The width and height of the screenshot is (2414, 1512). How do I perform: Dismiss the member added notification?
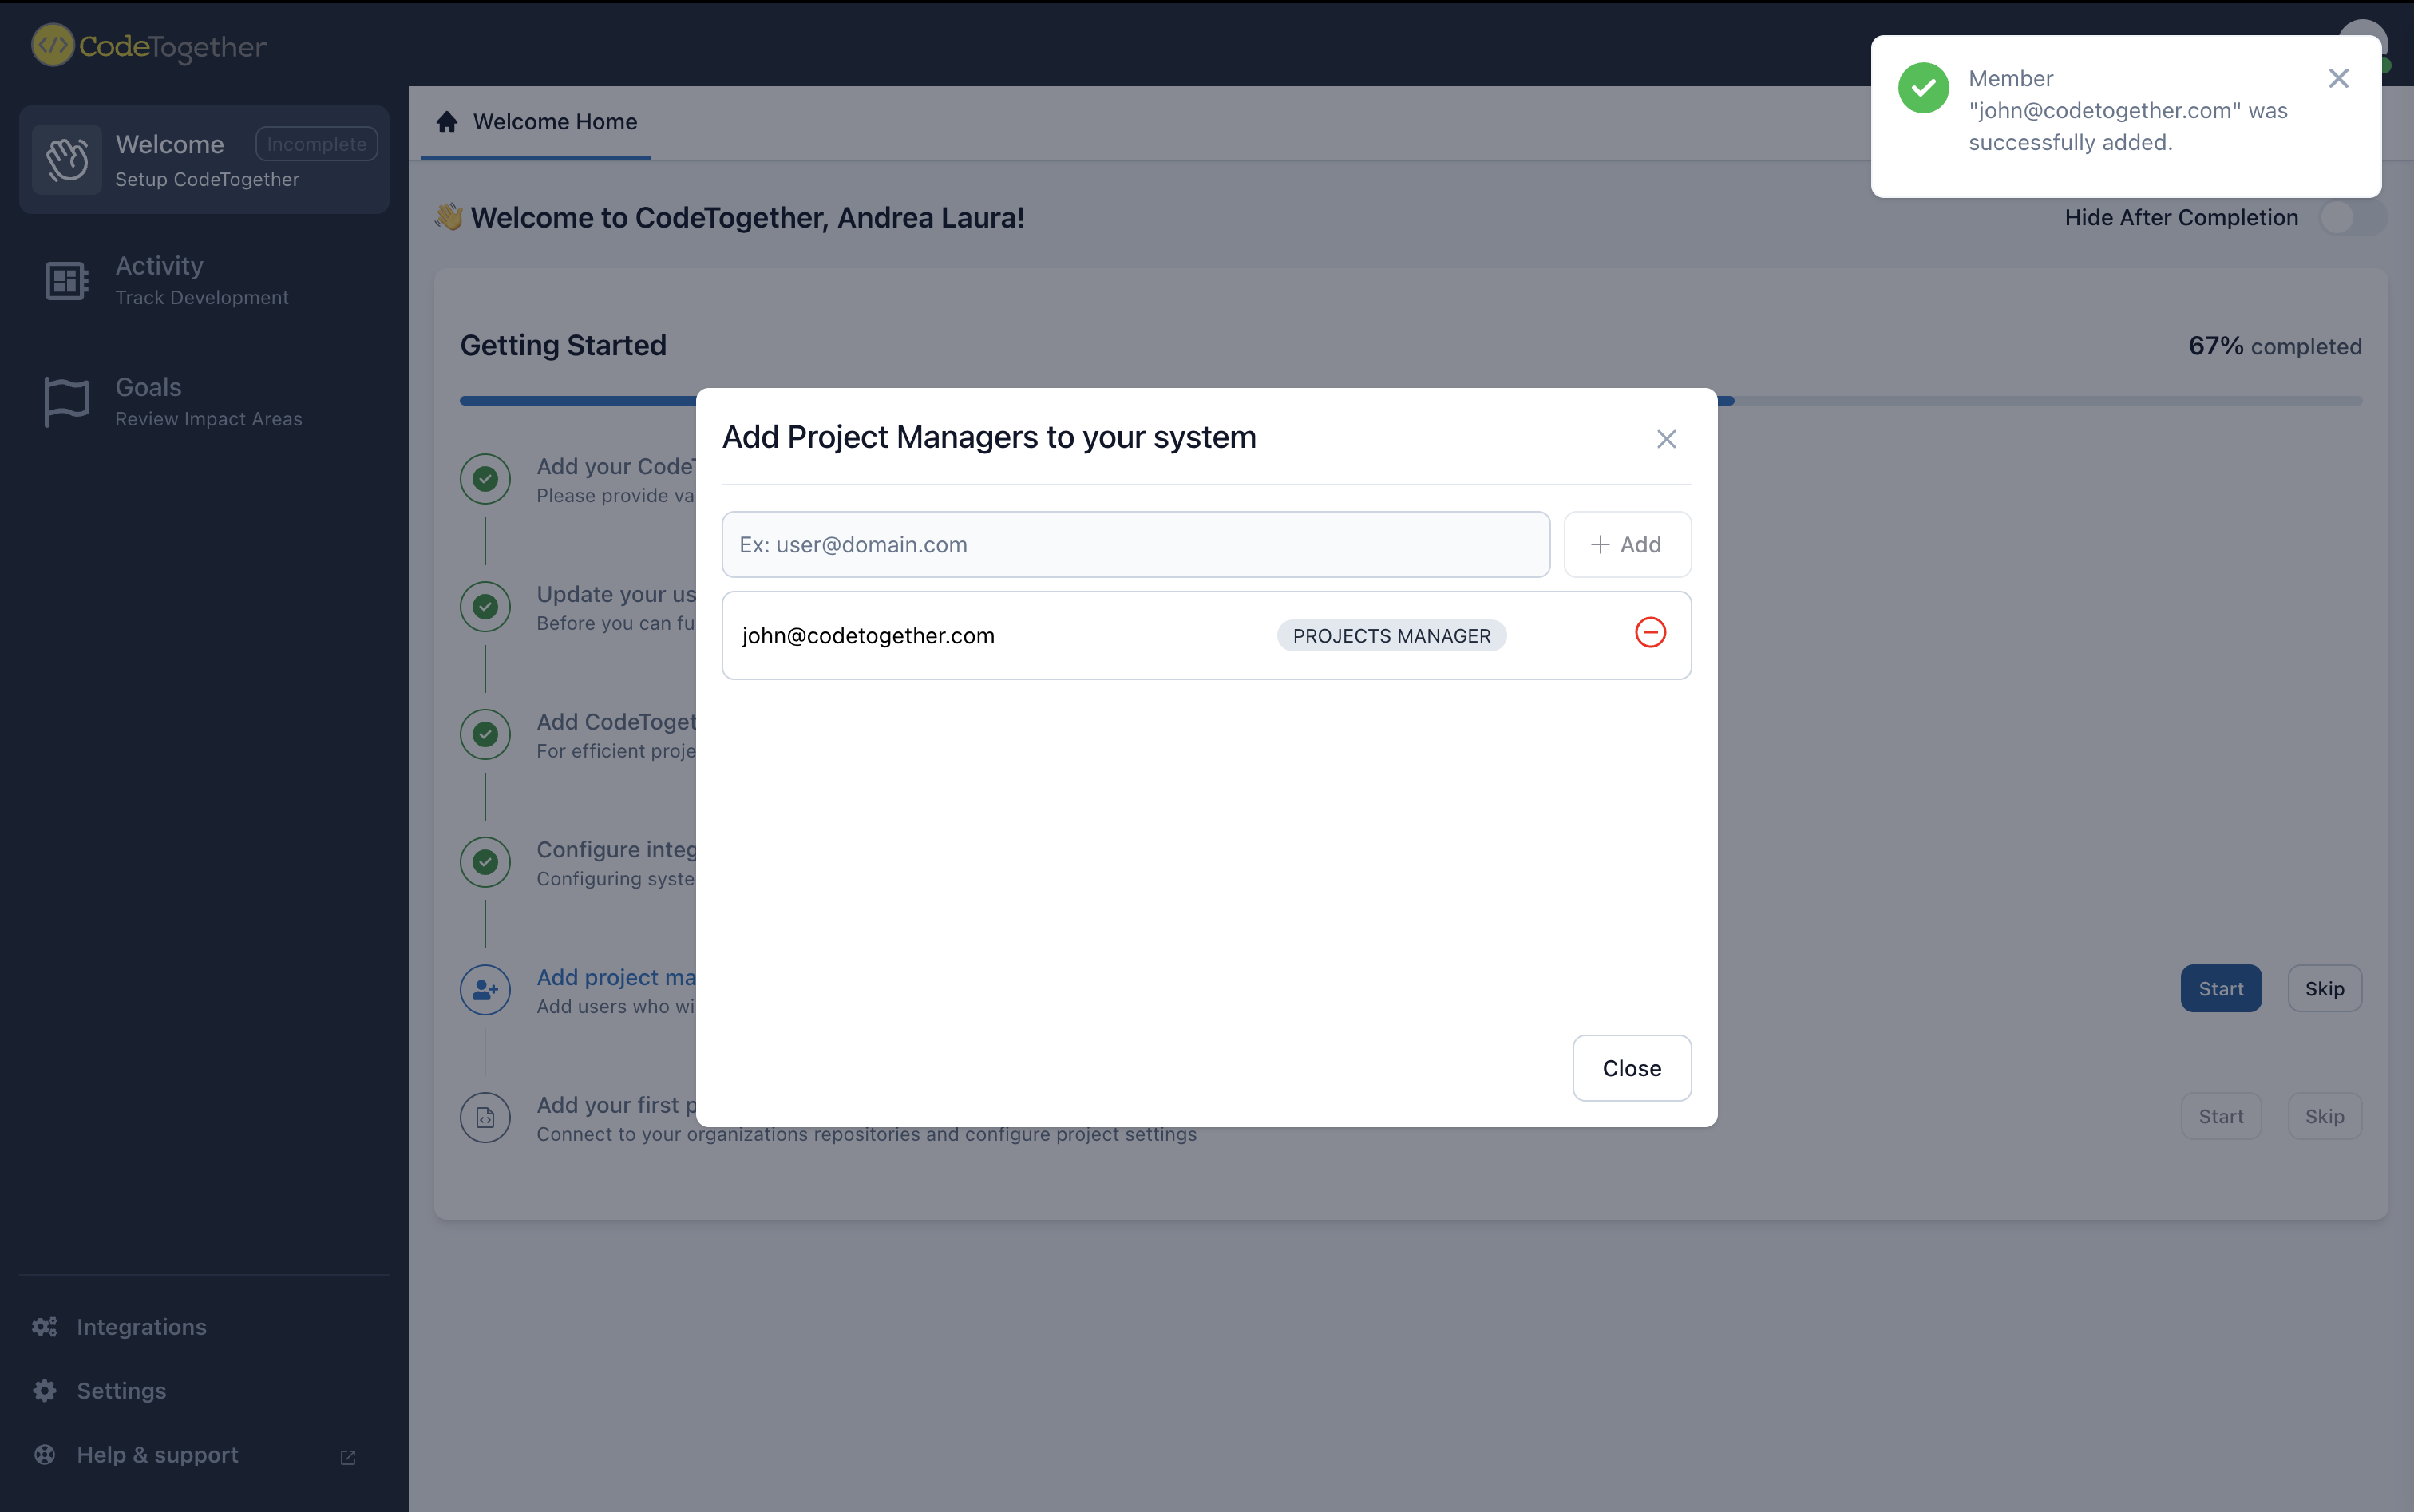[x=2338, y=78]
